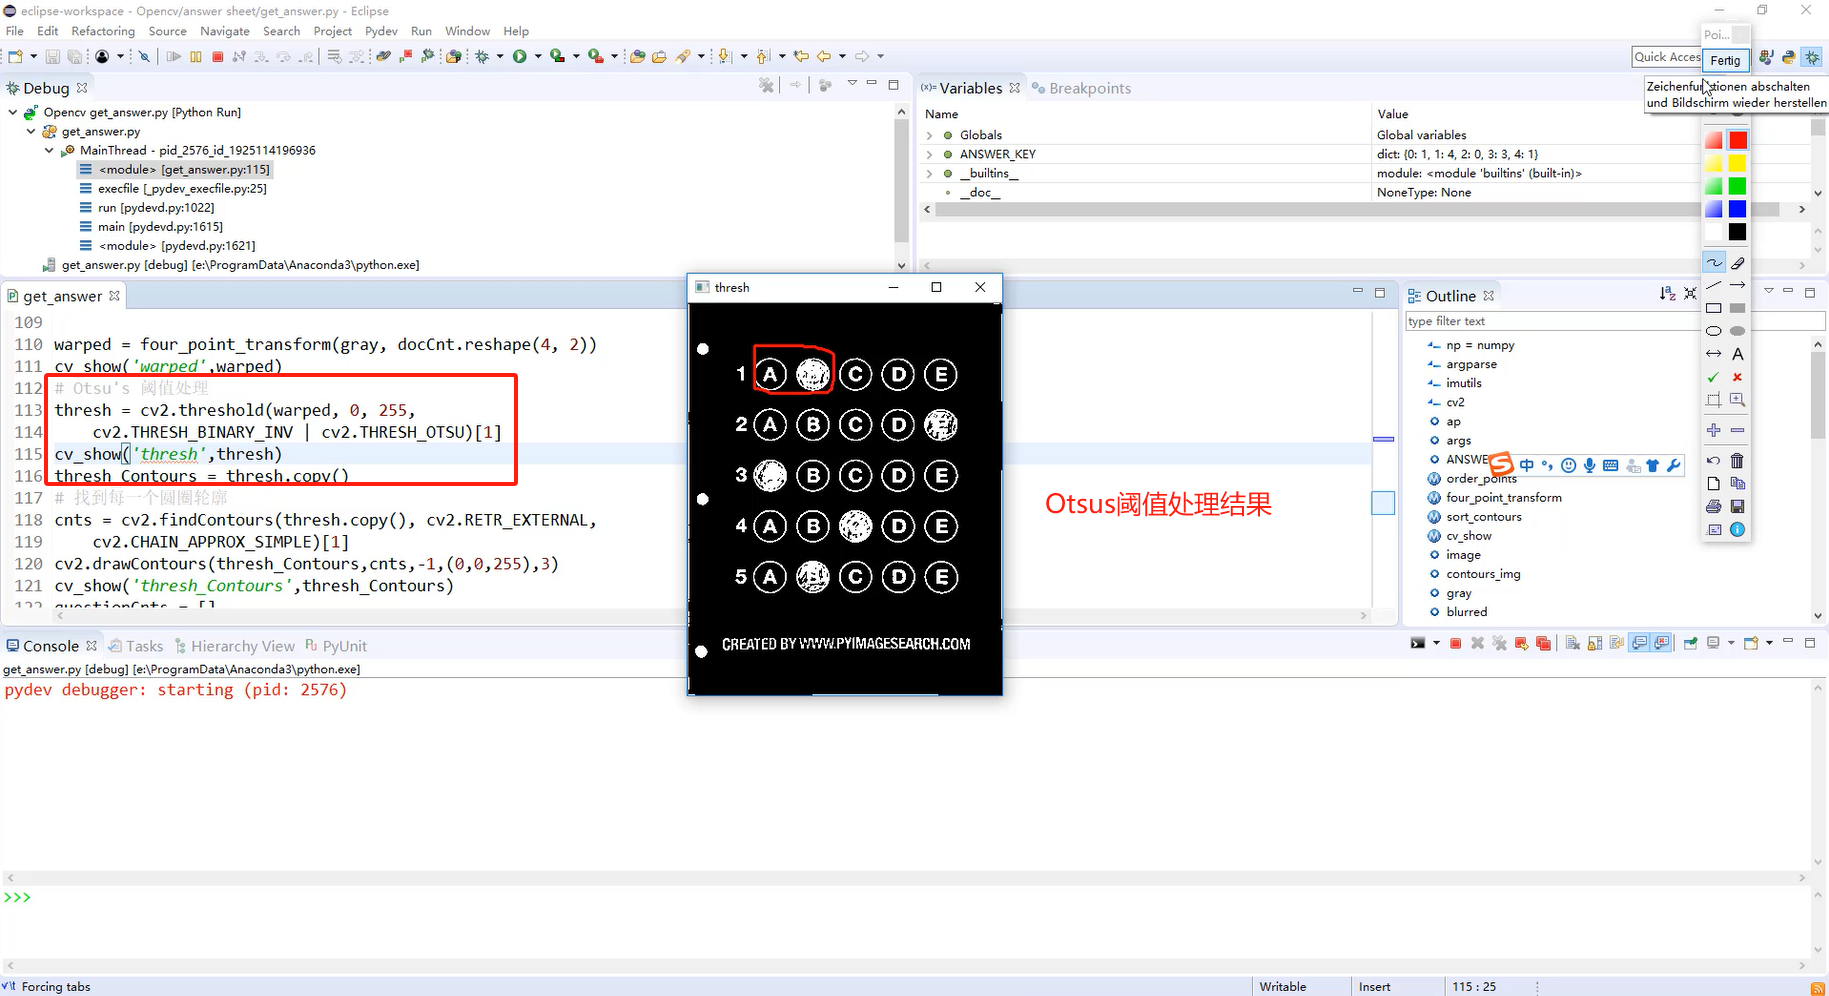This screenshot has width=1829, height=996.
Task: Toggle Skip All Breakpoints in main toolbar
Action: [144, 56]
